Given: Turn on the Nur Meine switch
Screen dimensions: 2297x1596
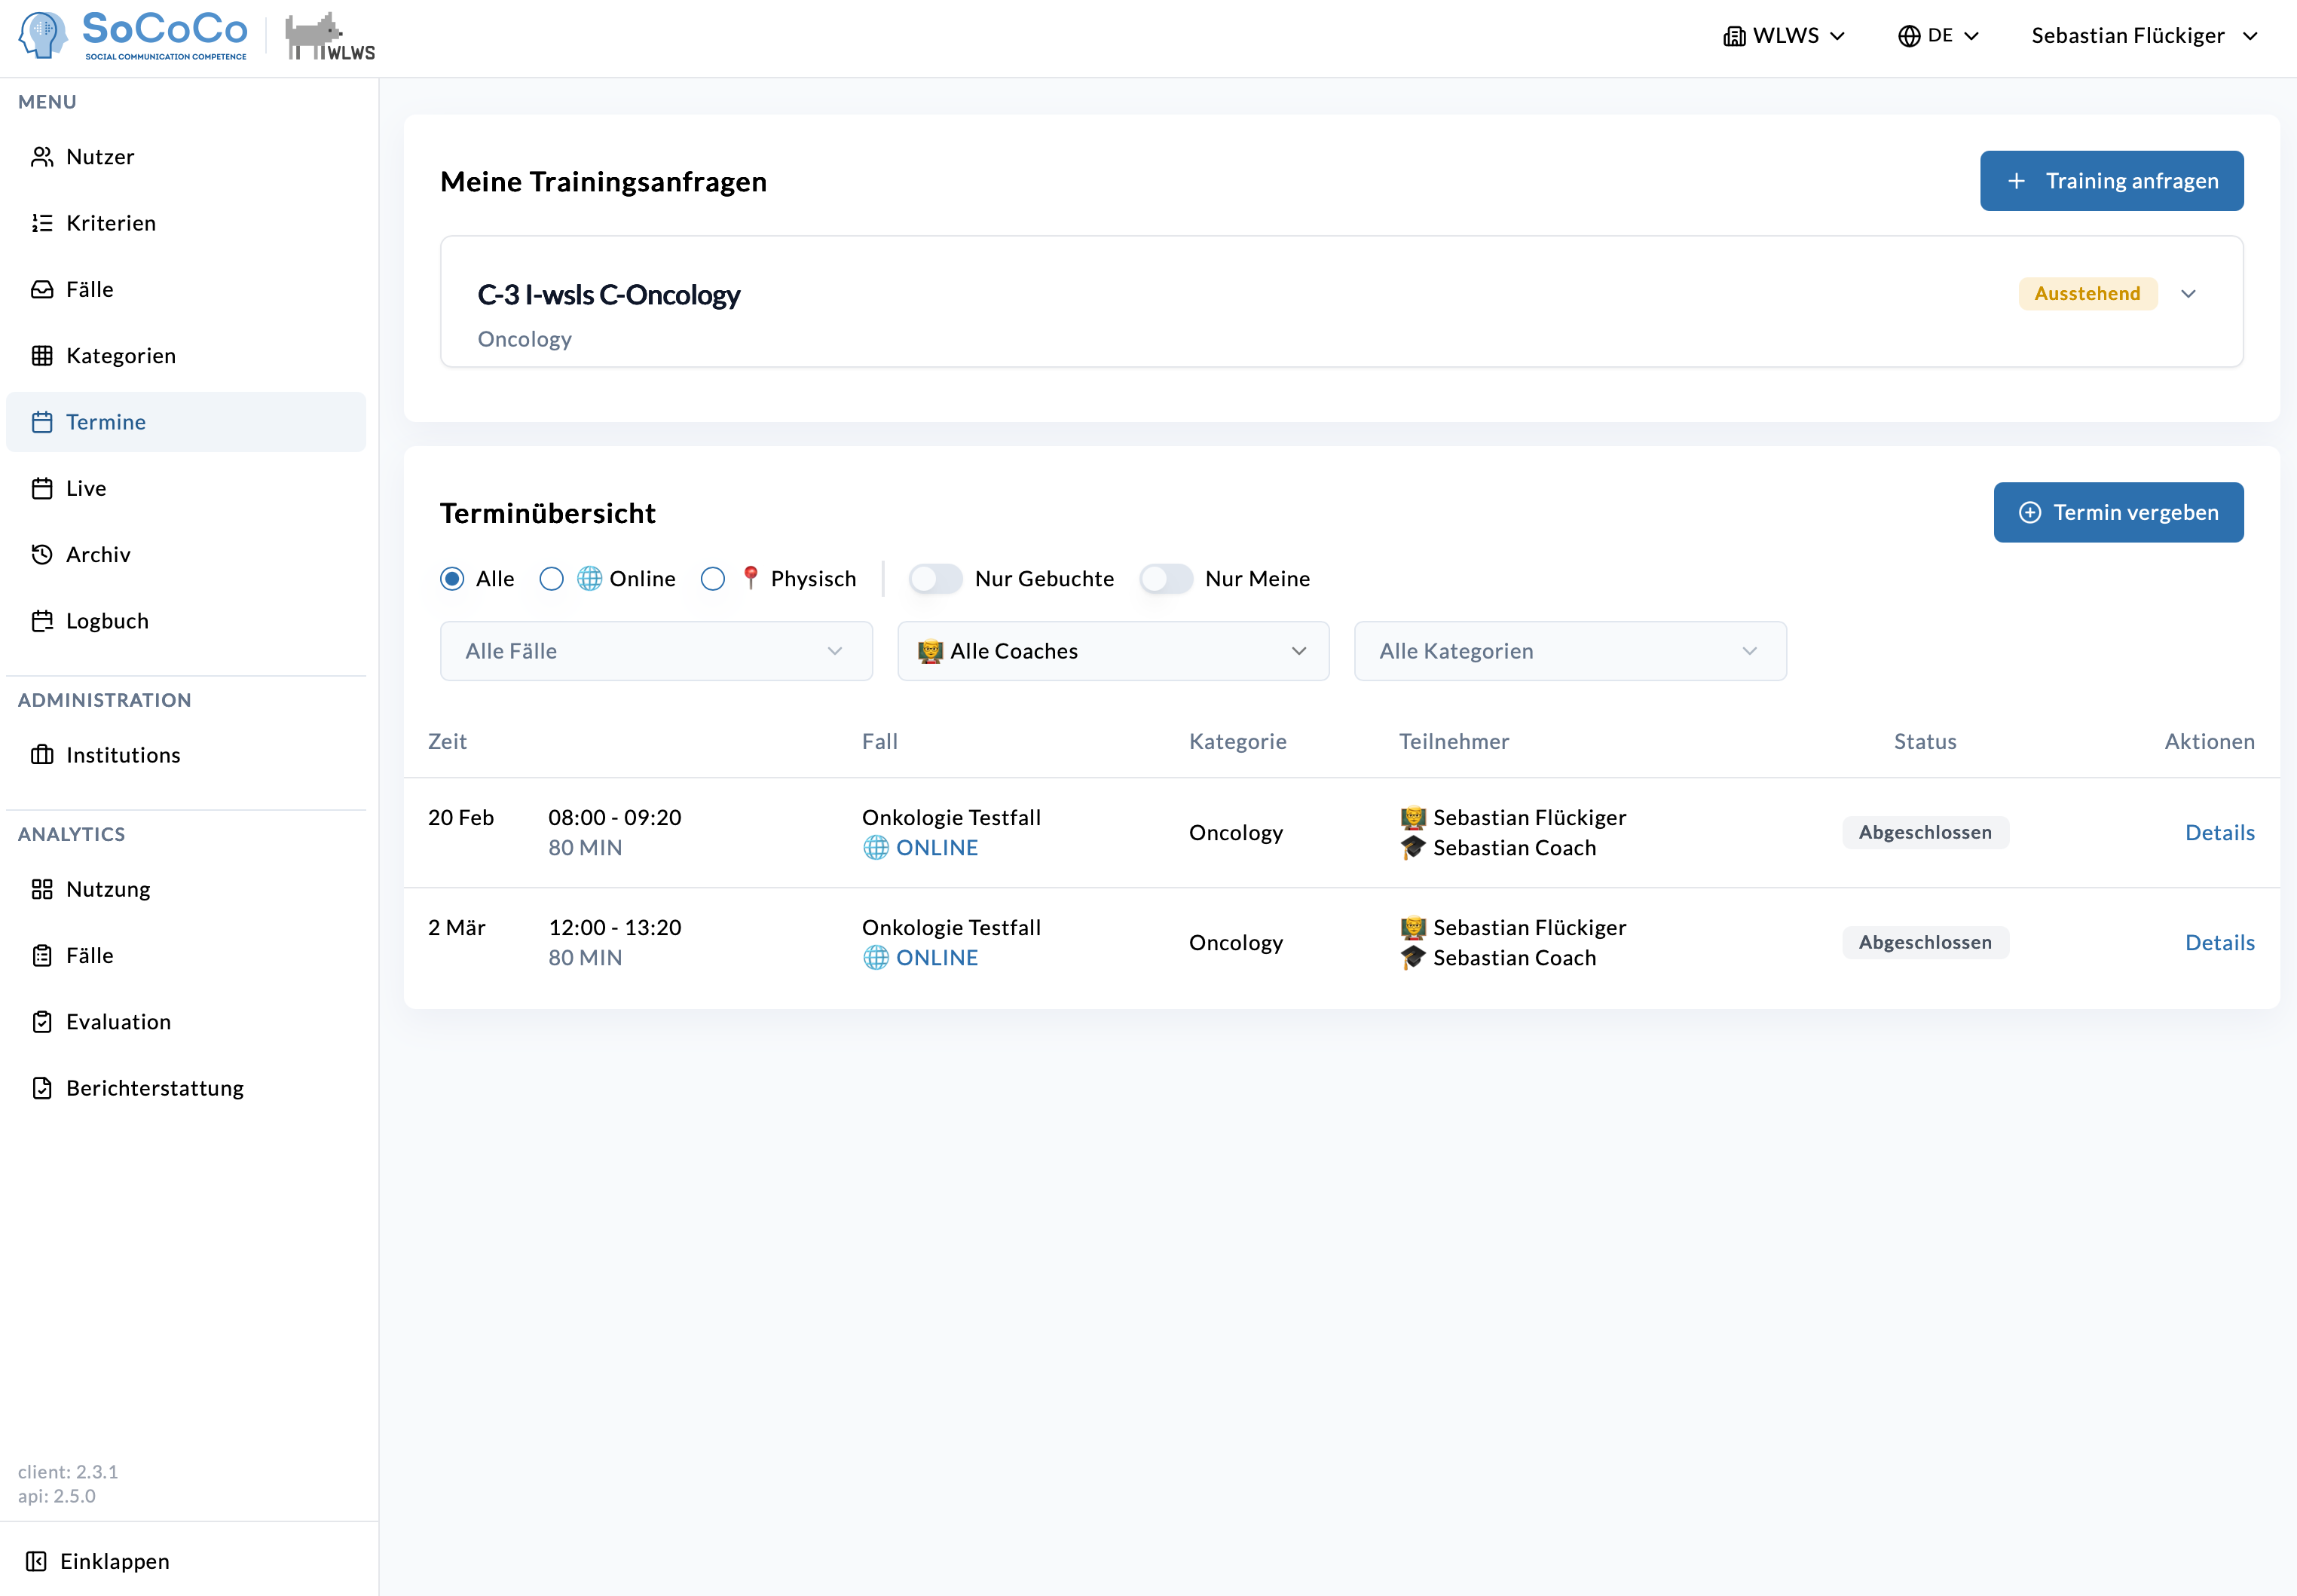Looking at the screenshot, I should (x=1166, y=579).
